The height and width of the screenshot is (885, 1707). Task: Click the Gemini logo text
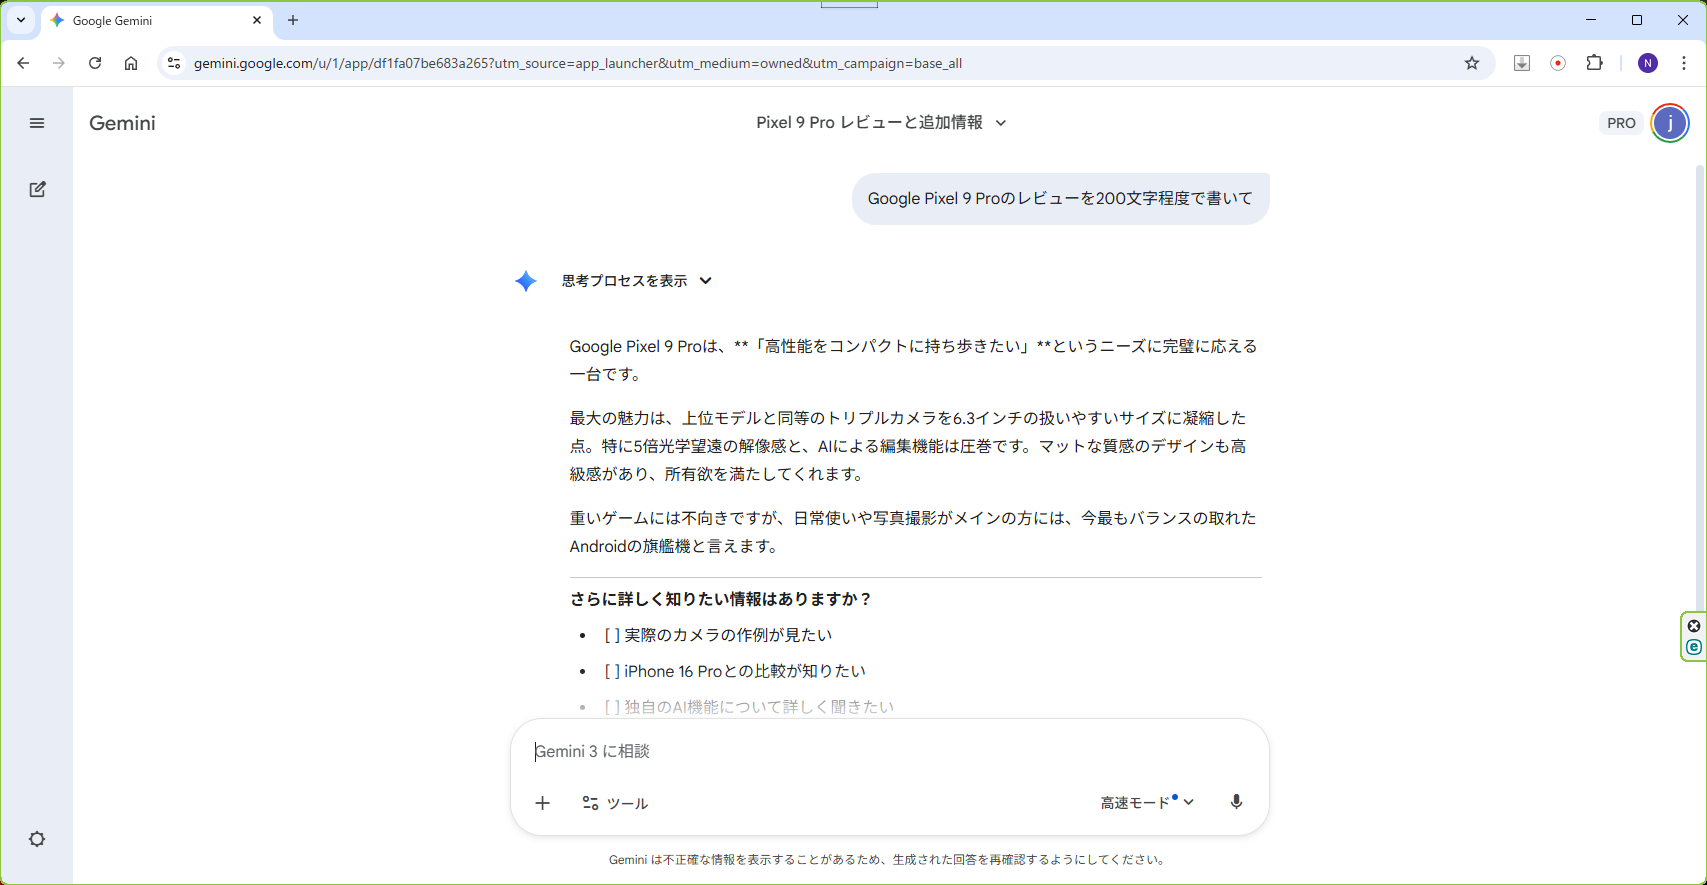122,123
